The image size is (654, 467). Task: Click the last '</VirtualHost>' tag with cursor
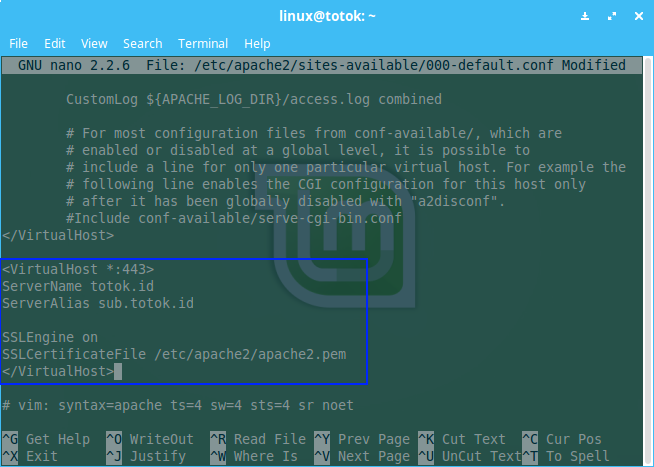pos(58,372)
